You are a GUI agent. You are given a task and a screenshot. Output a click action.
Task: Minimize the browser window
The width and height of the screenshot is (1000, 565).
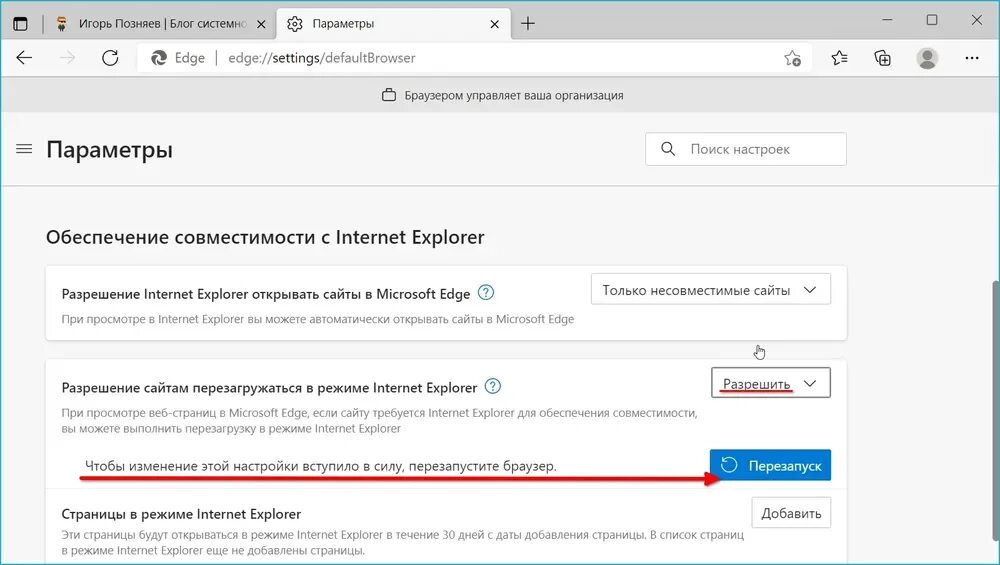[887, 20]
